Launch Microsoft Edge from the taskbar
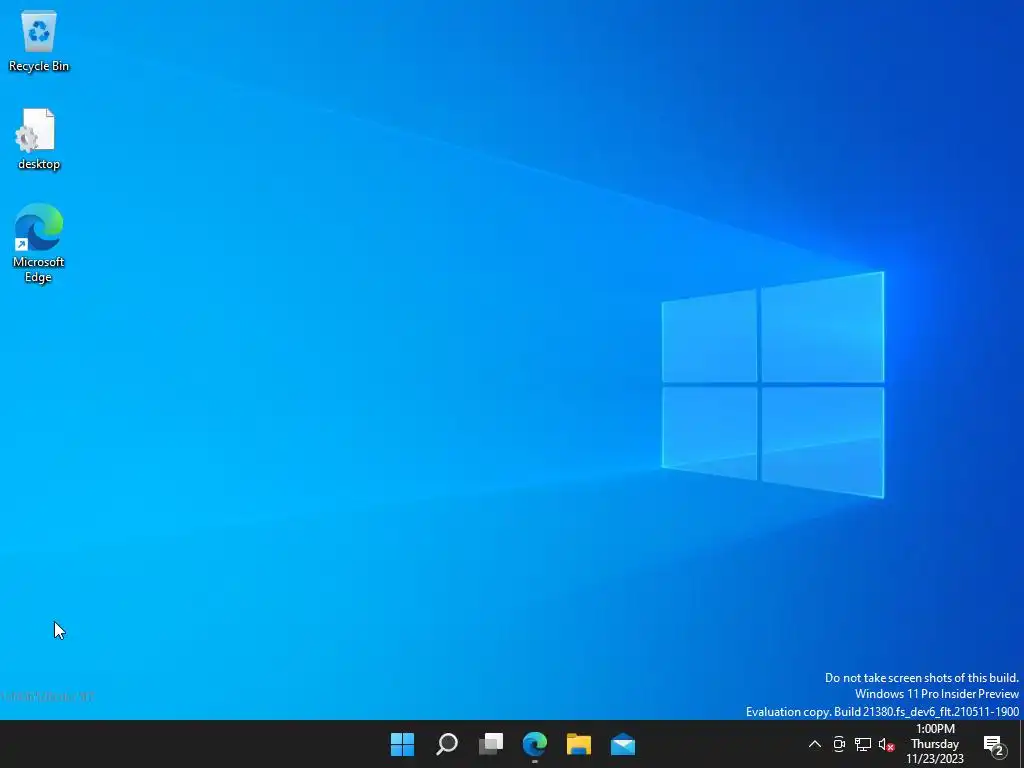This screenshot has width=1024, height=768. click(x=535, y=744)
